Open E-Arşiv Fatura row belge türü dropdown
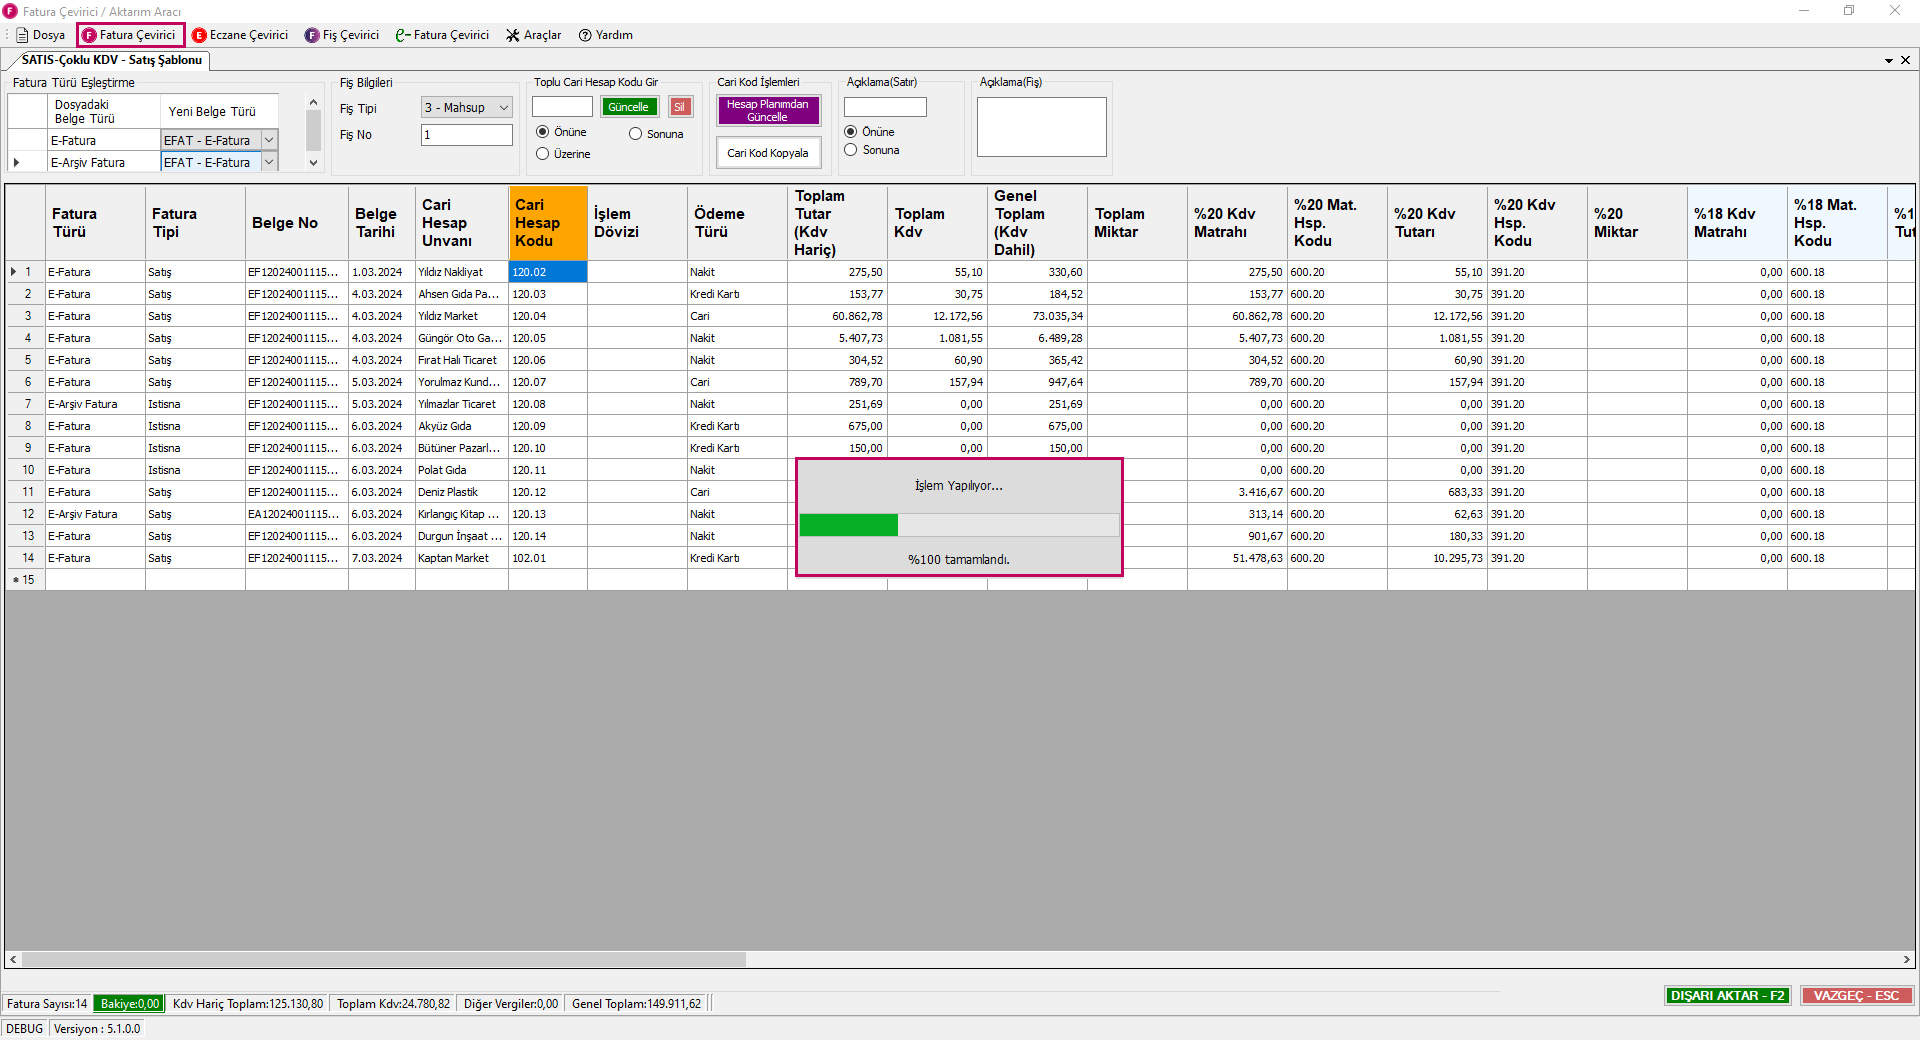 point(269,163)
